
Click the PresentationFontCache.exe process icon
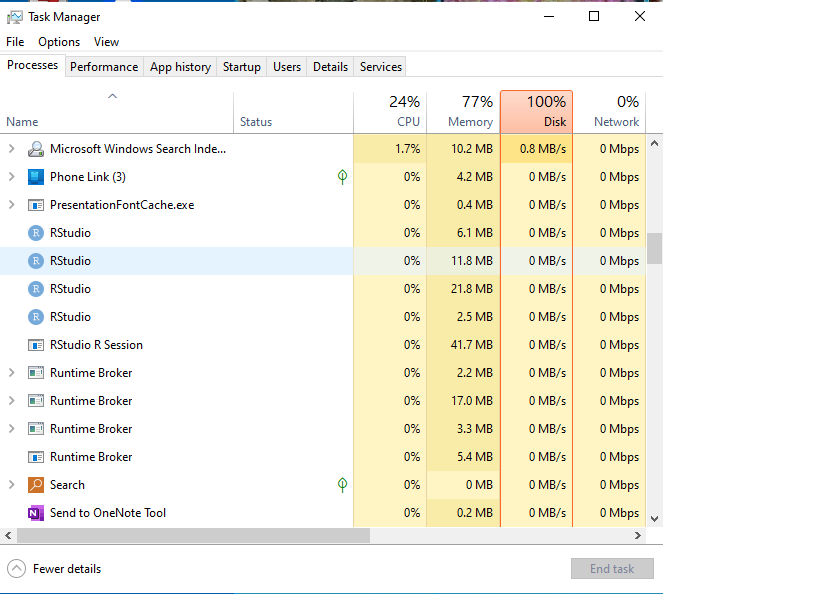click(36, 205)
